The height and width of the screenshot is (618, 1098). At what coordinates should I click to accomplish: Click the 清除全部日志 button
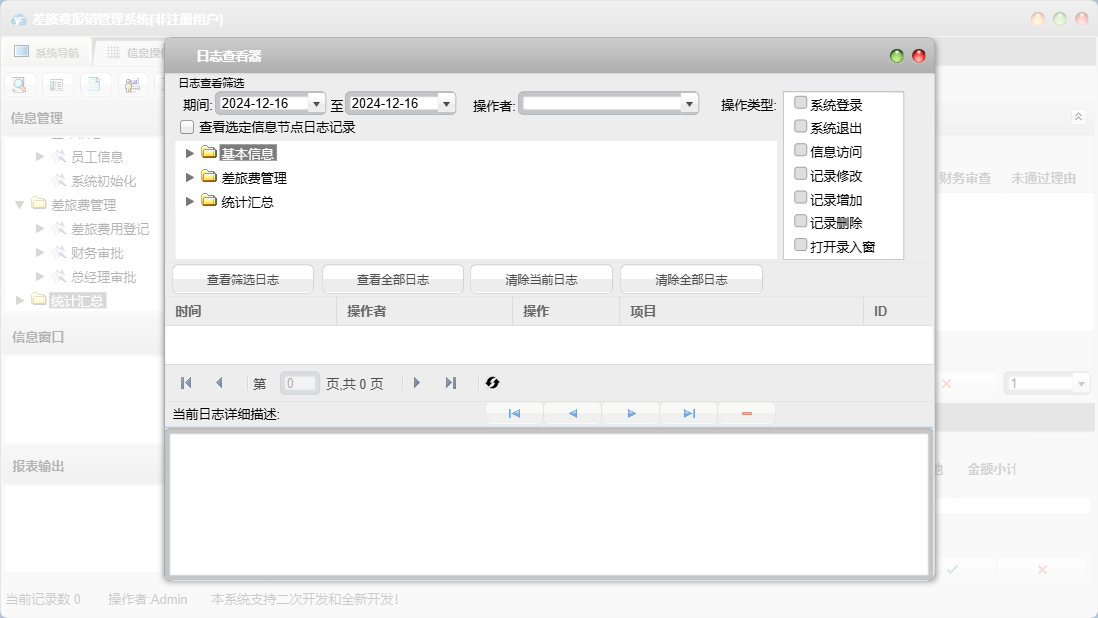tap(691, 280)
